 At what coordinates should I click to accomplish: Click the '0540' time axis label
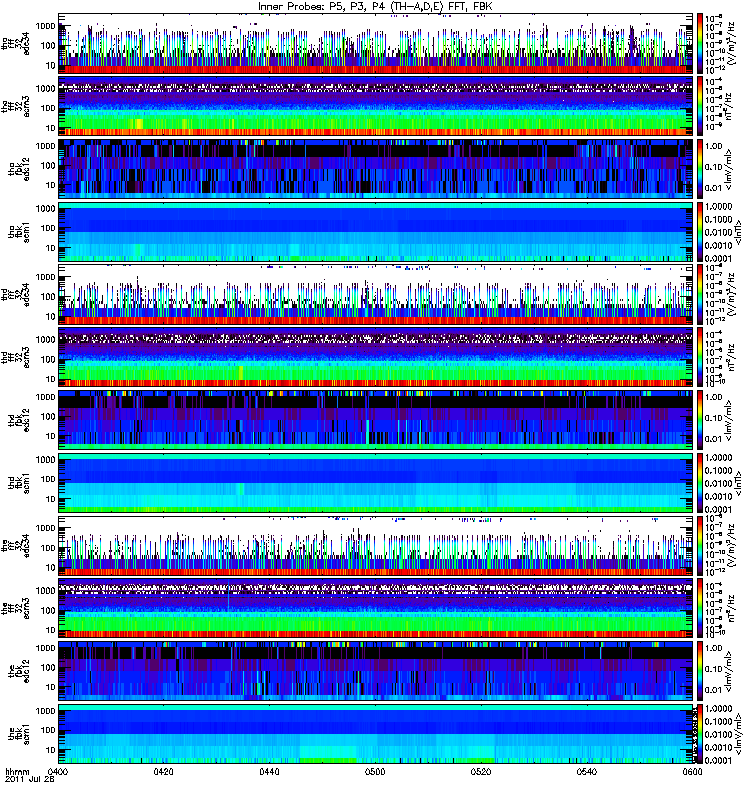(586, 771)
